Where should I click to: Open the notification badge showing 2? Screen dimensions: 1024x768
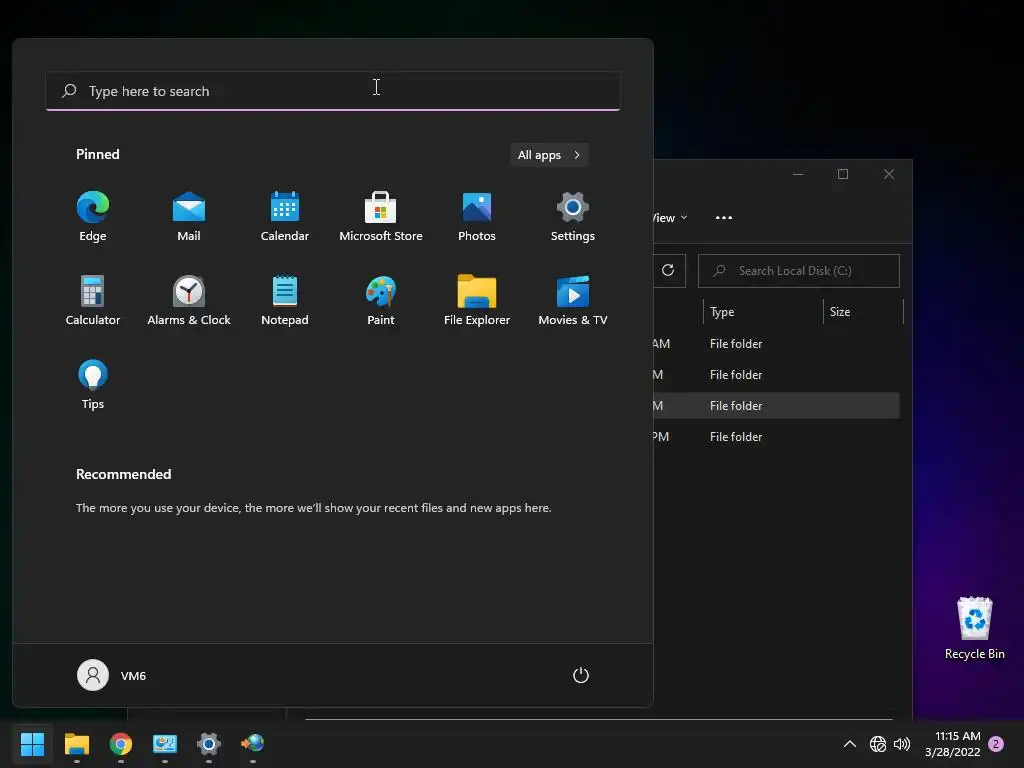coord(996,744)
